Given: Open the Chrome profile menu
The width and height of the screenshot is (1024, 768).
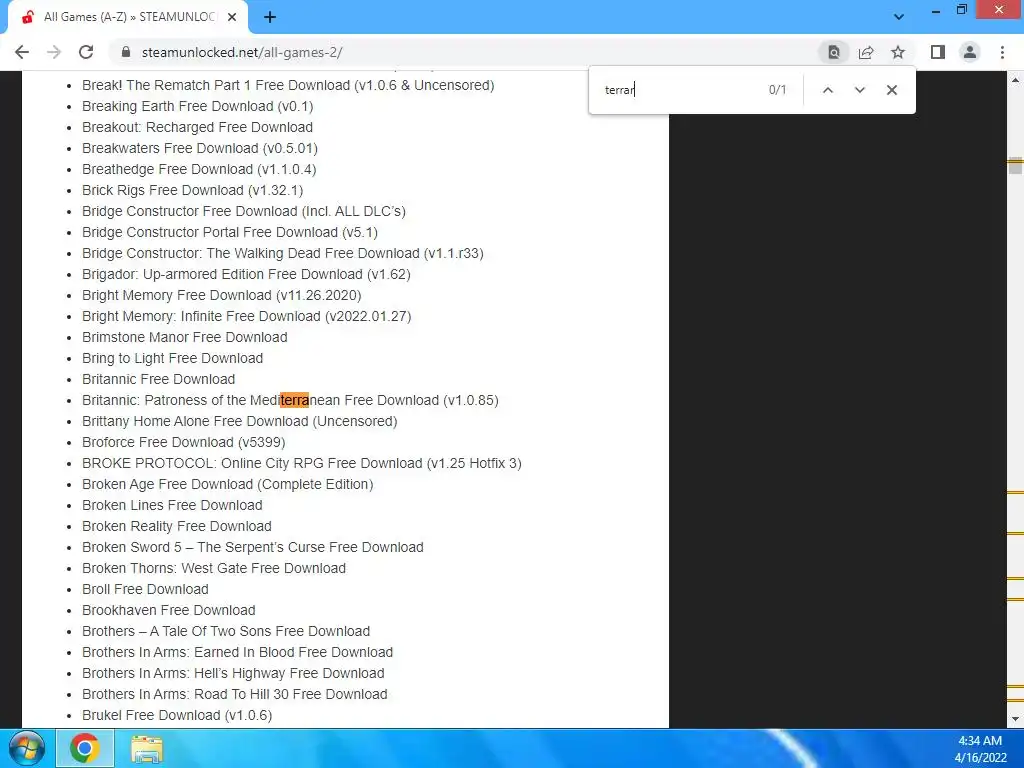Looking at the screenshot, I should point(970,52).
